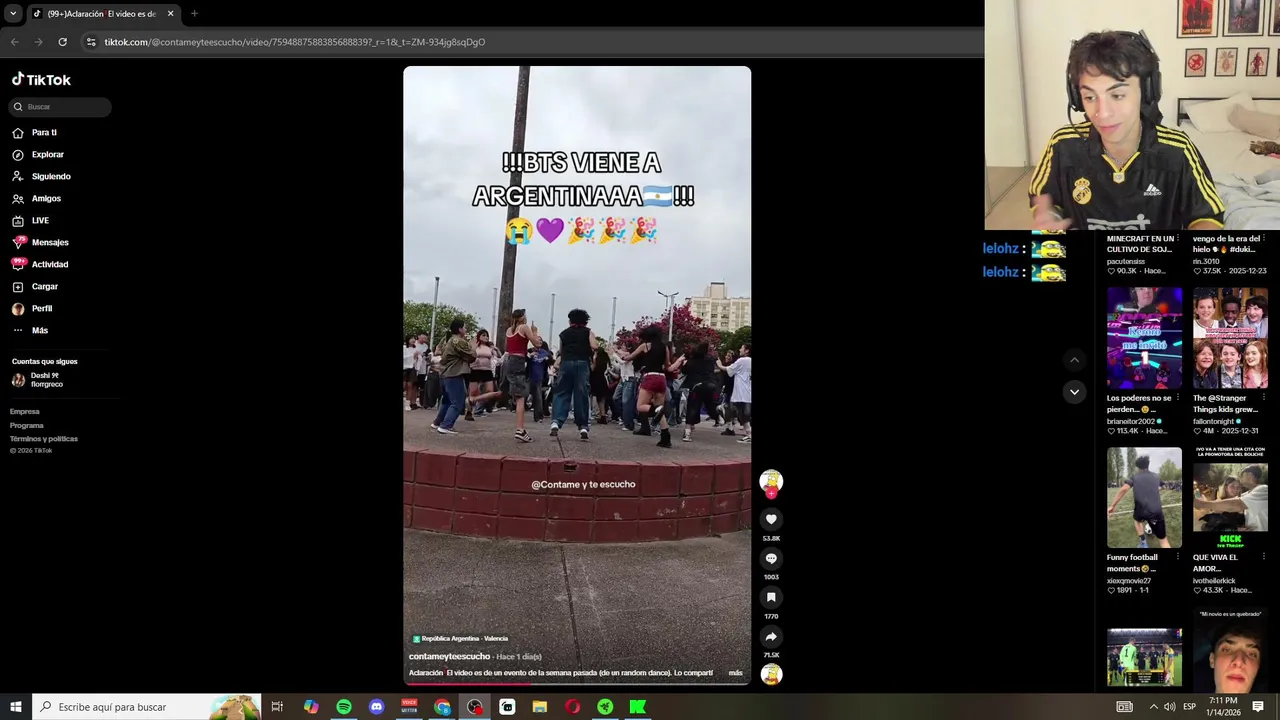
Task: Follow creator via the red plus badge
Action: click(771, 494)
